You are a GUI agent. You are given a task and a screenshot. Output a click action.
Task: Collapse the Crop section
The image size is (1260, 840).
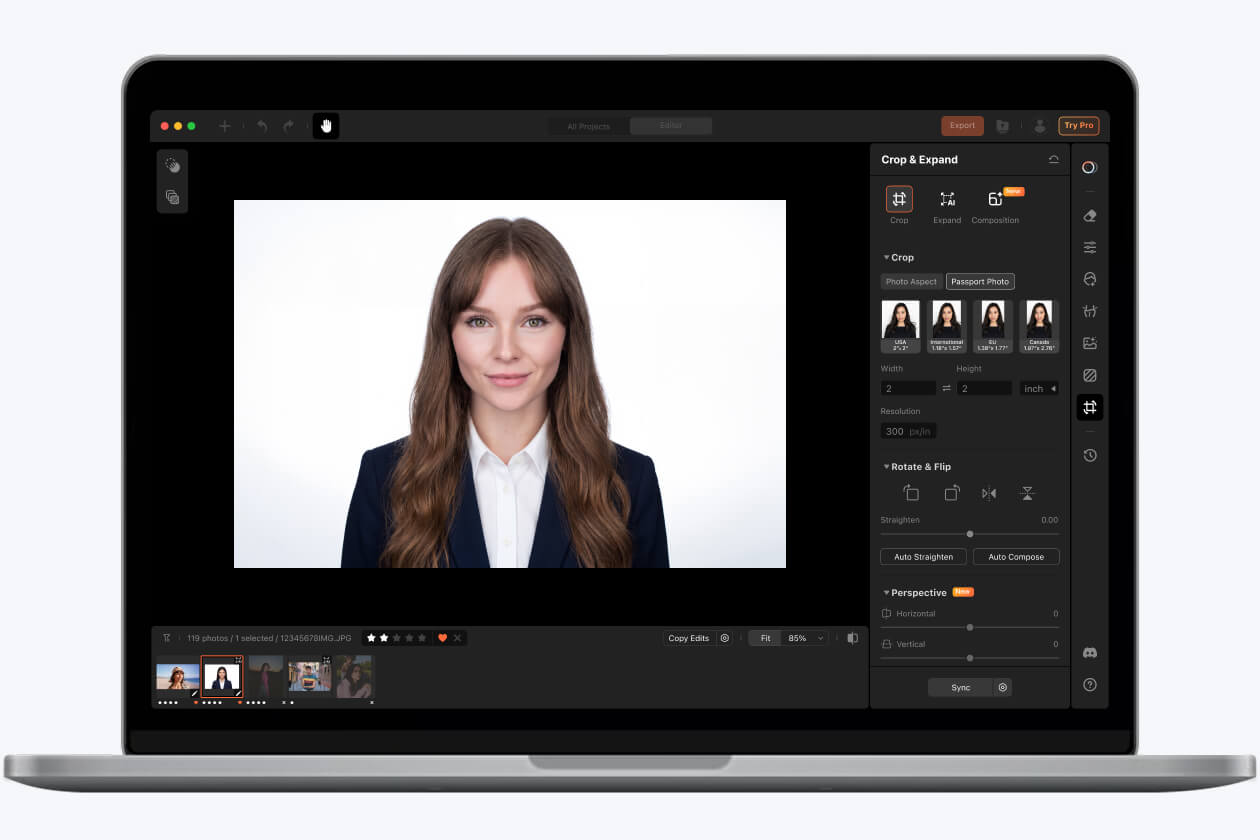(x=886, y=258)
